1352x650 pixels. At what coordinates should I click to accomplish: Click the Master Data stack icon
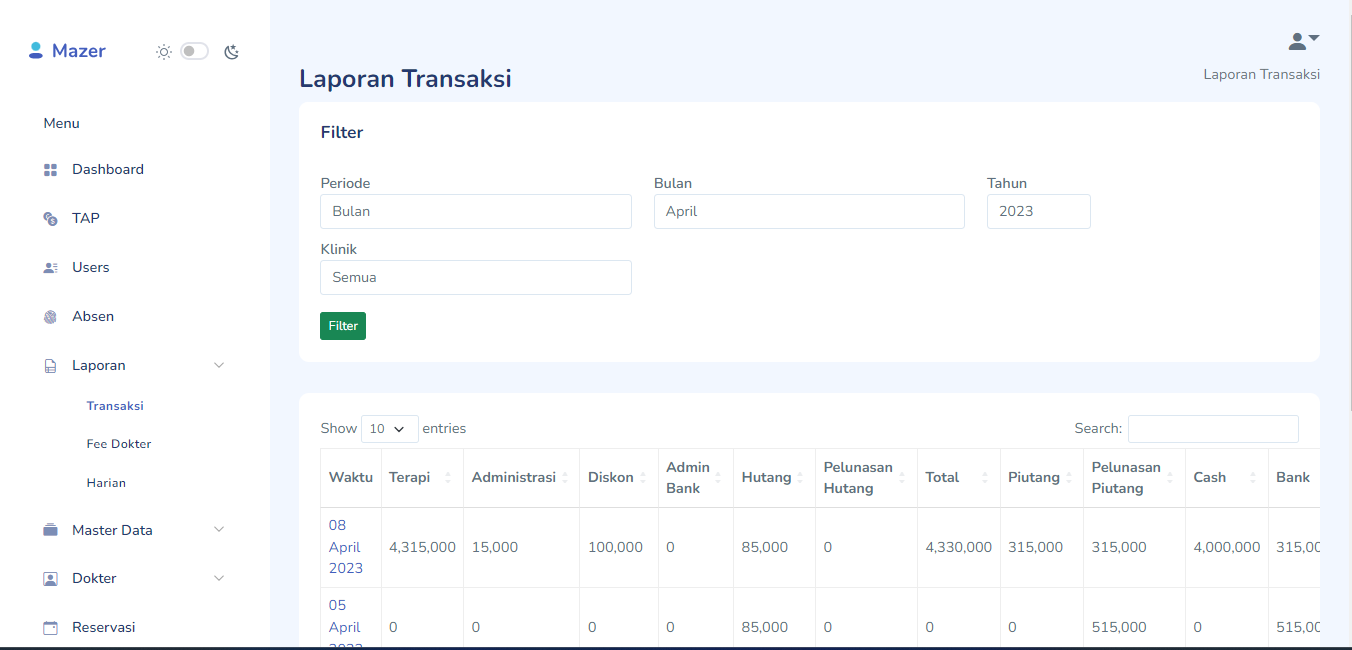50,530
